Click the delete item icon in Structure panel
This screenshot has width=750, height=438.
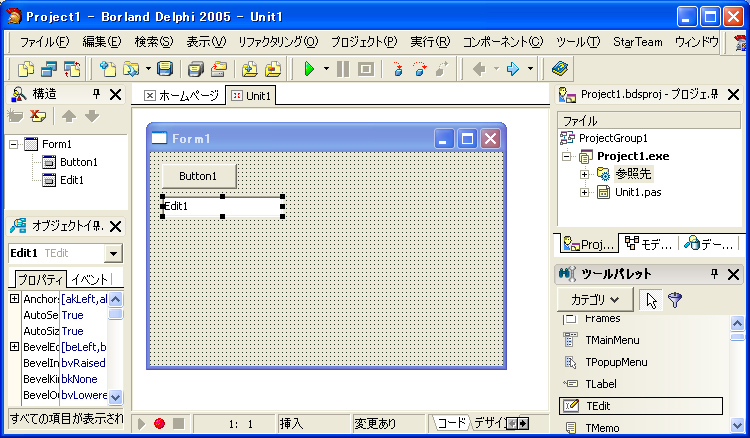tap(38, 116)
